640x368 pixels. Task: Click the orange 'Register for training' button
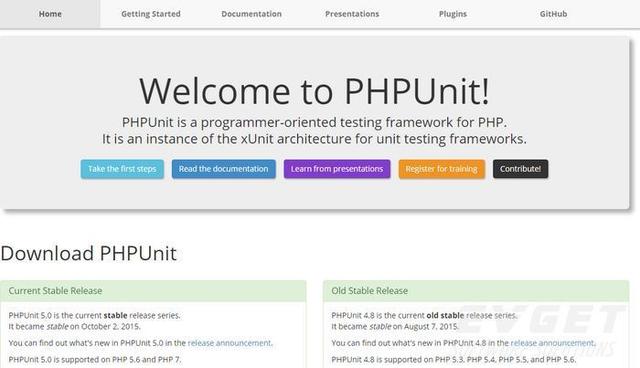442,169
